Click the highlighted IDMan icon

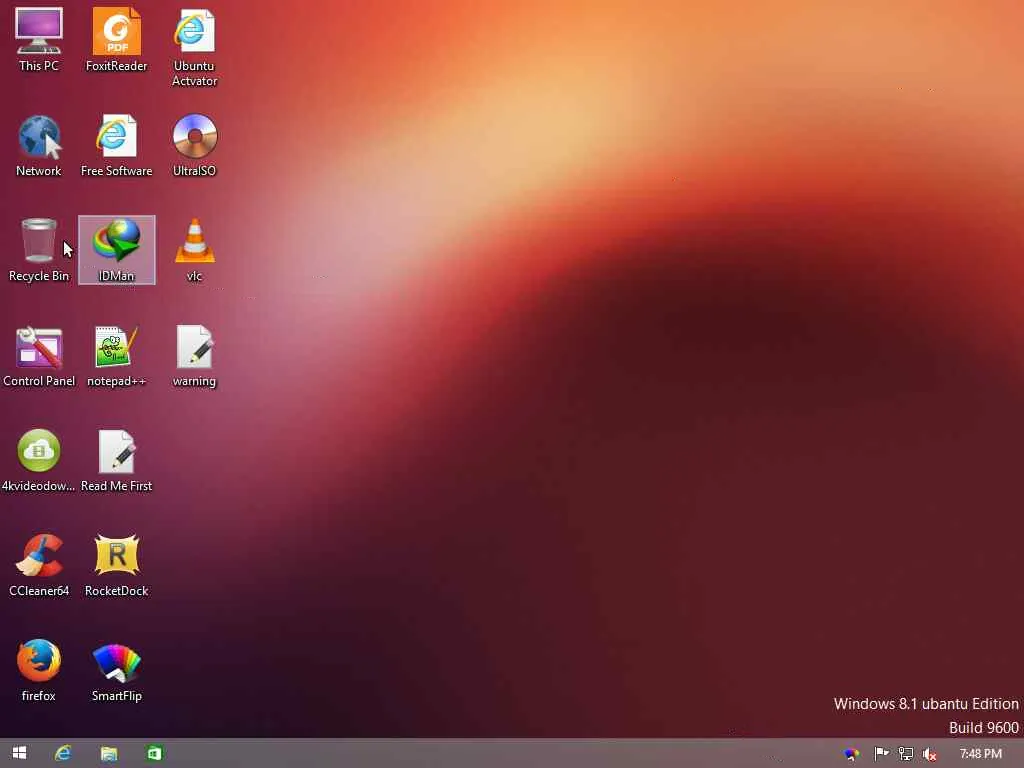click(116, 250)
